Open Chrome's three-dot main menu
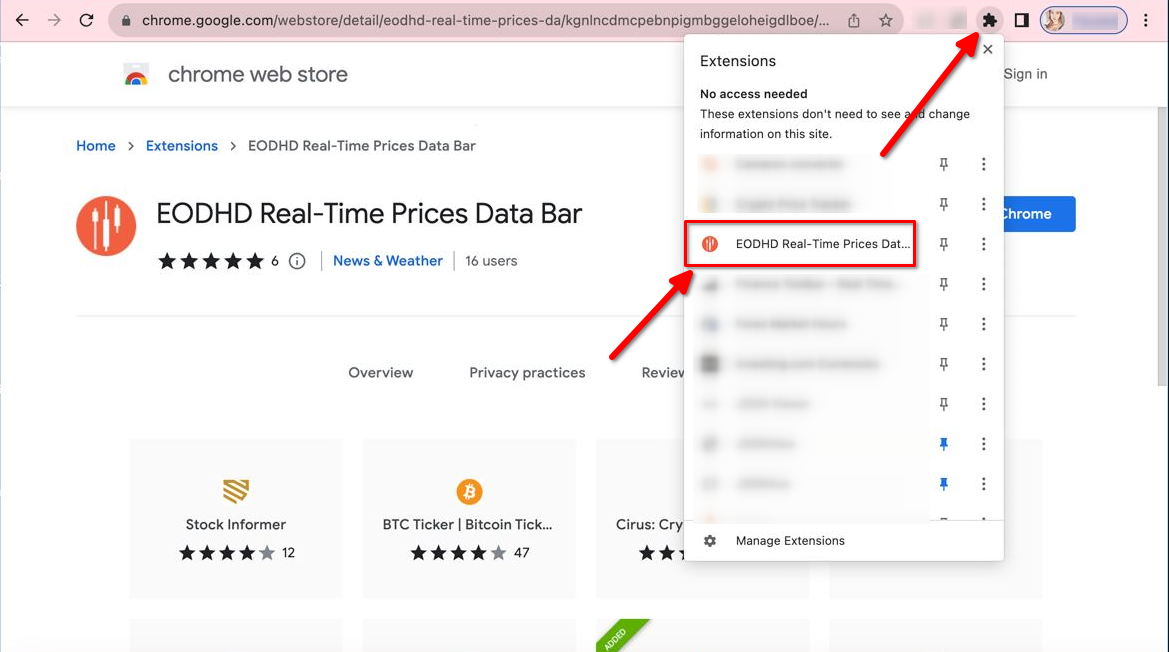 pyautogui.click(x=1146, y=20)
